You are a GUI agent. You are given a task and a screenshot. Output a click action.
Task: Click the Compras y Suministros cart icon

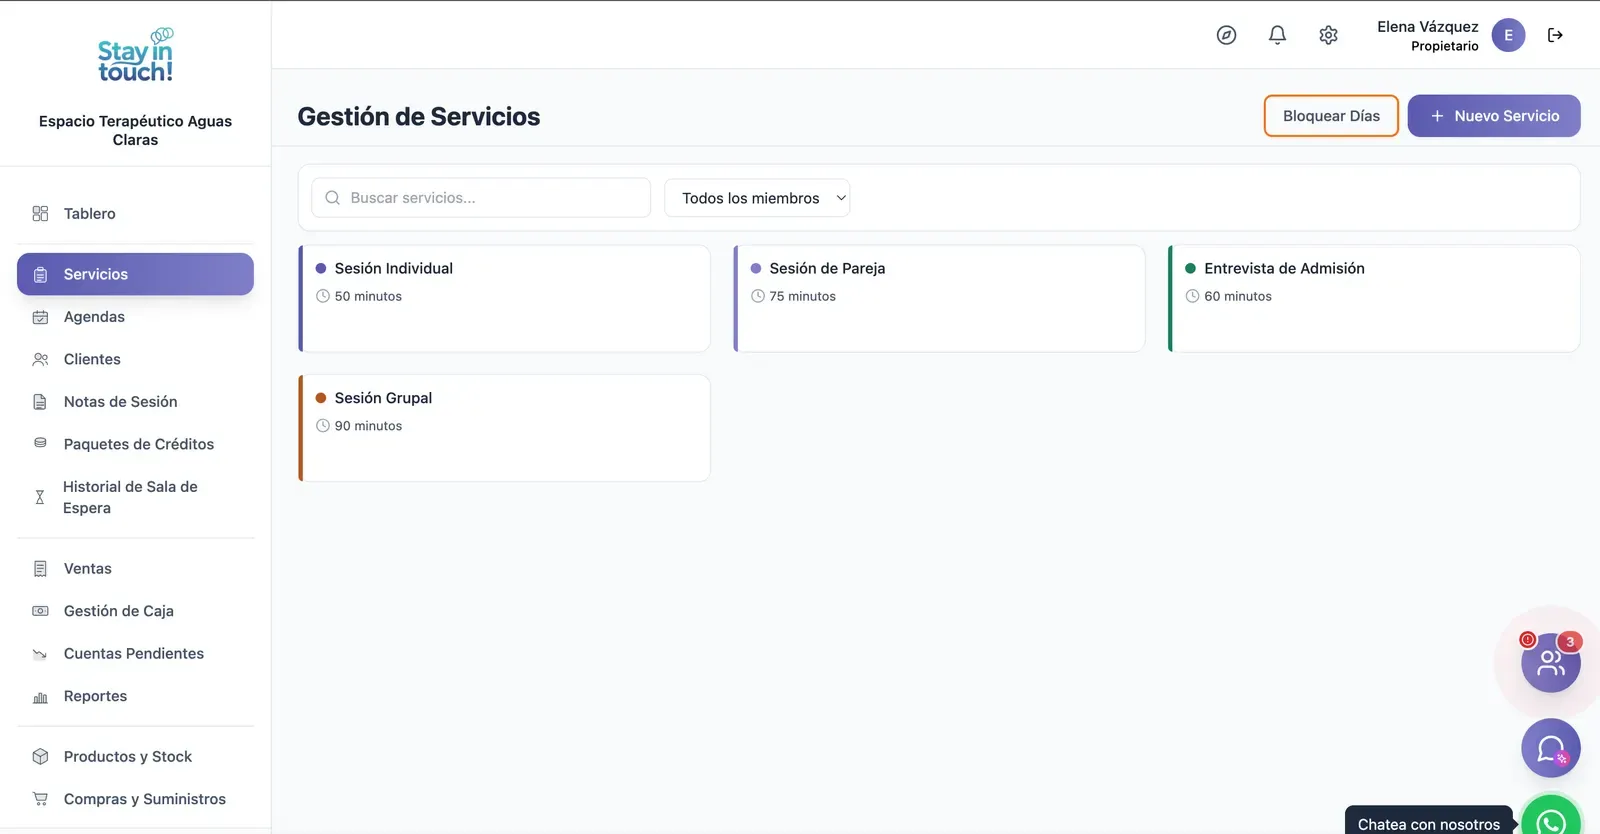click(x=40, y=799)
